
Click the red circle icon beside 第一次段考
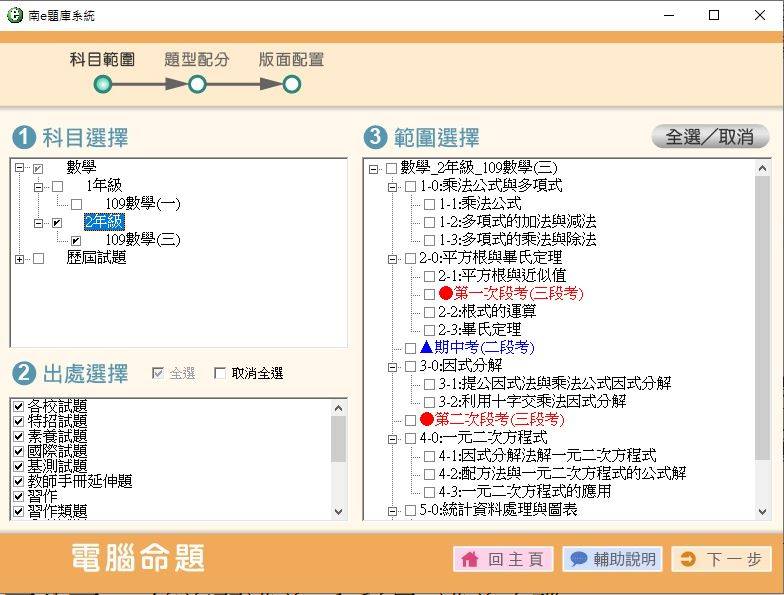(x=446, y=293)
